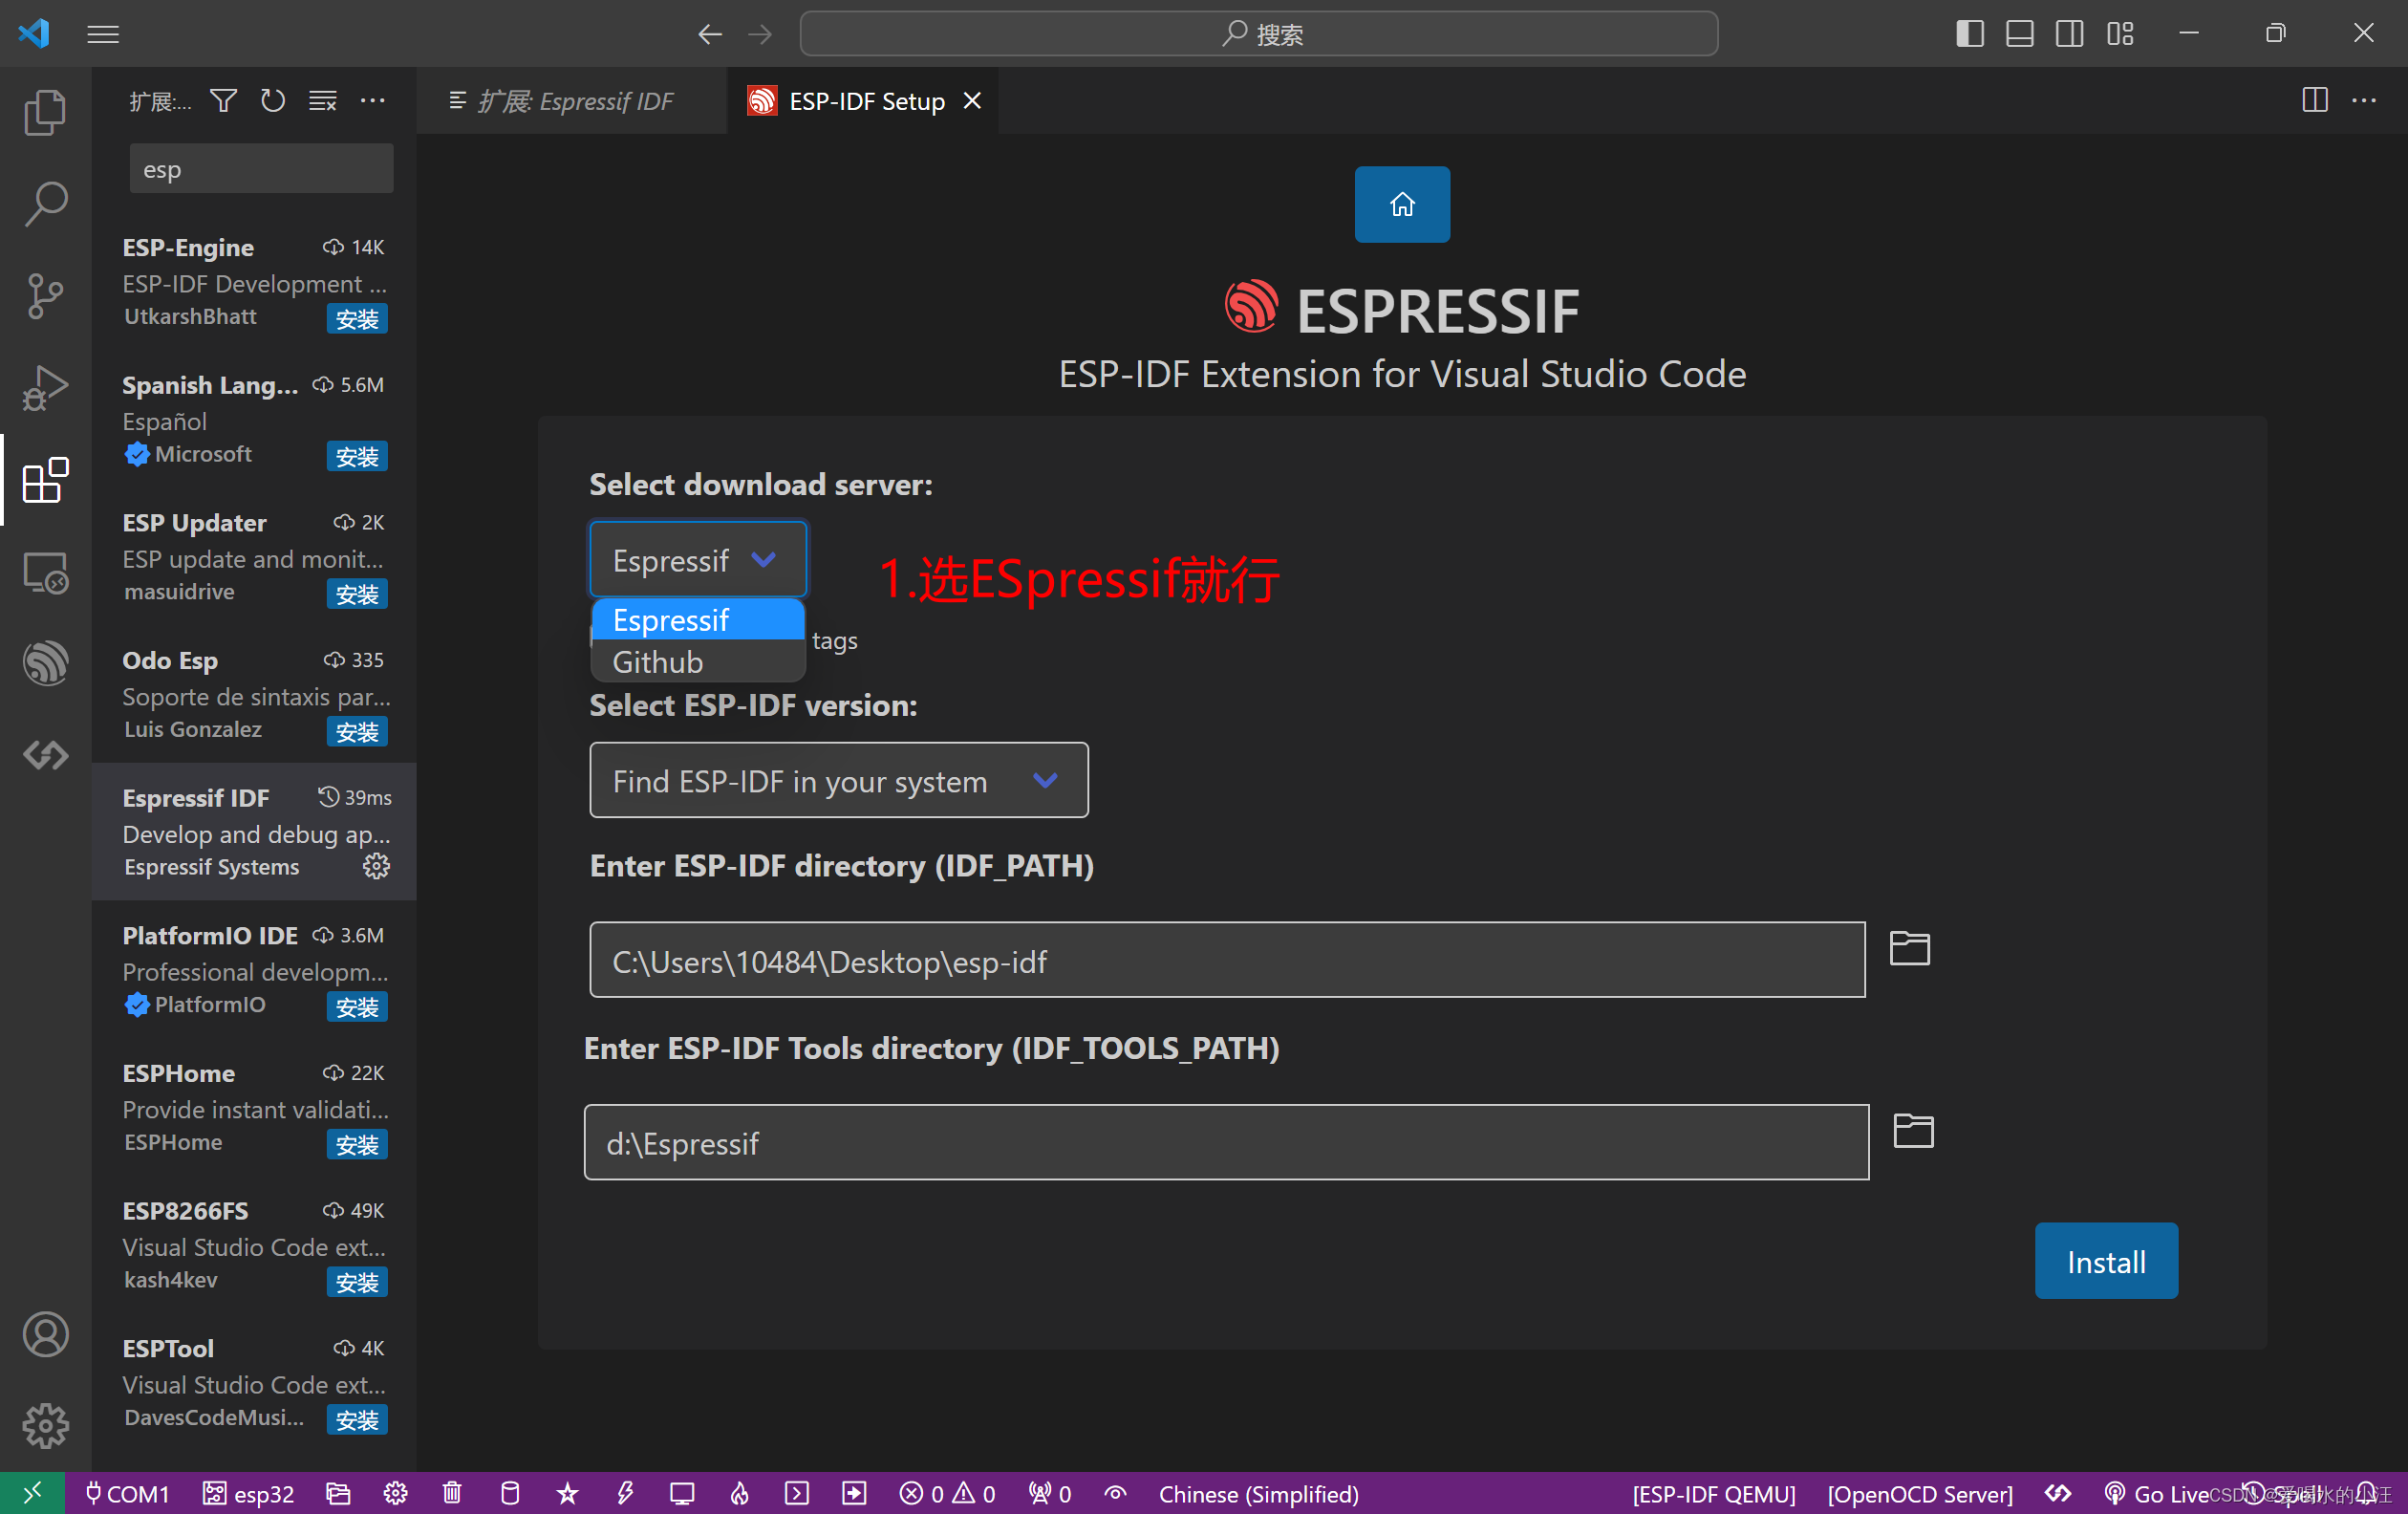Toggle the bottom panel visibility
The width and height of the screenshot is (2408, 1514).
[2018, 33]
